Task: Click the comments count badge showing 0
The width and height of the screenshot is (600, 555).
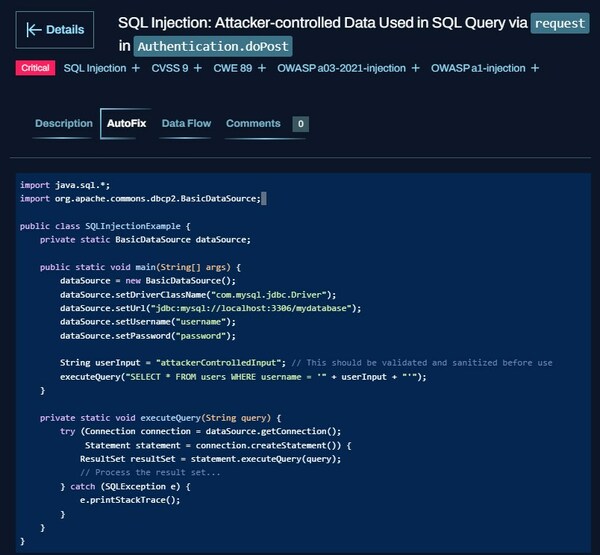Action: (x=300, y=124)
